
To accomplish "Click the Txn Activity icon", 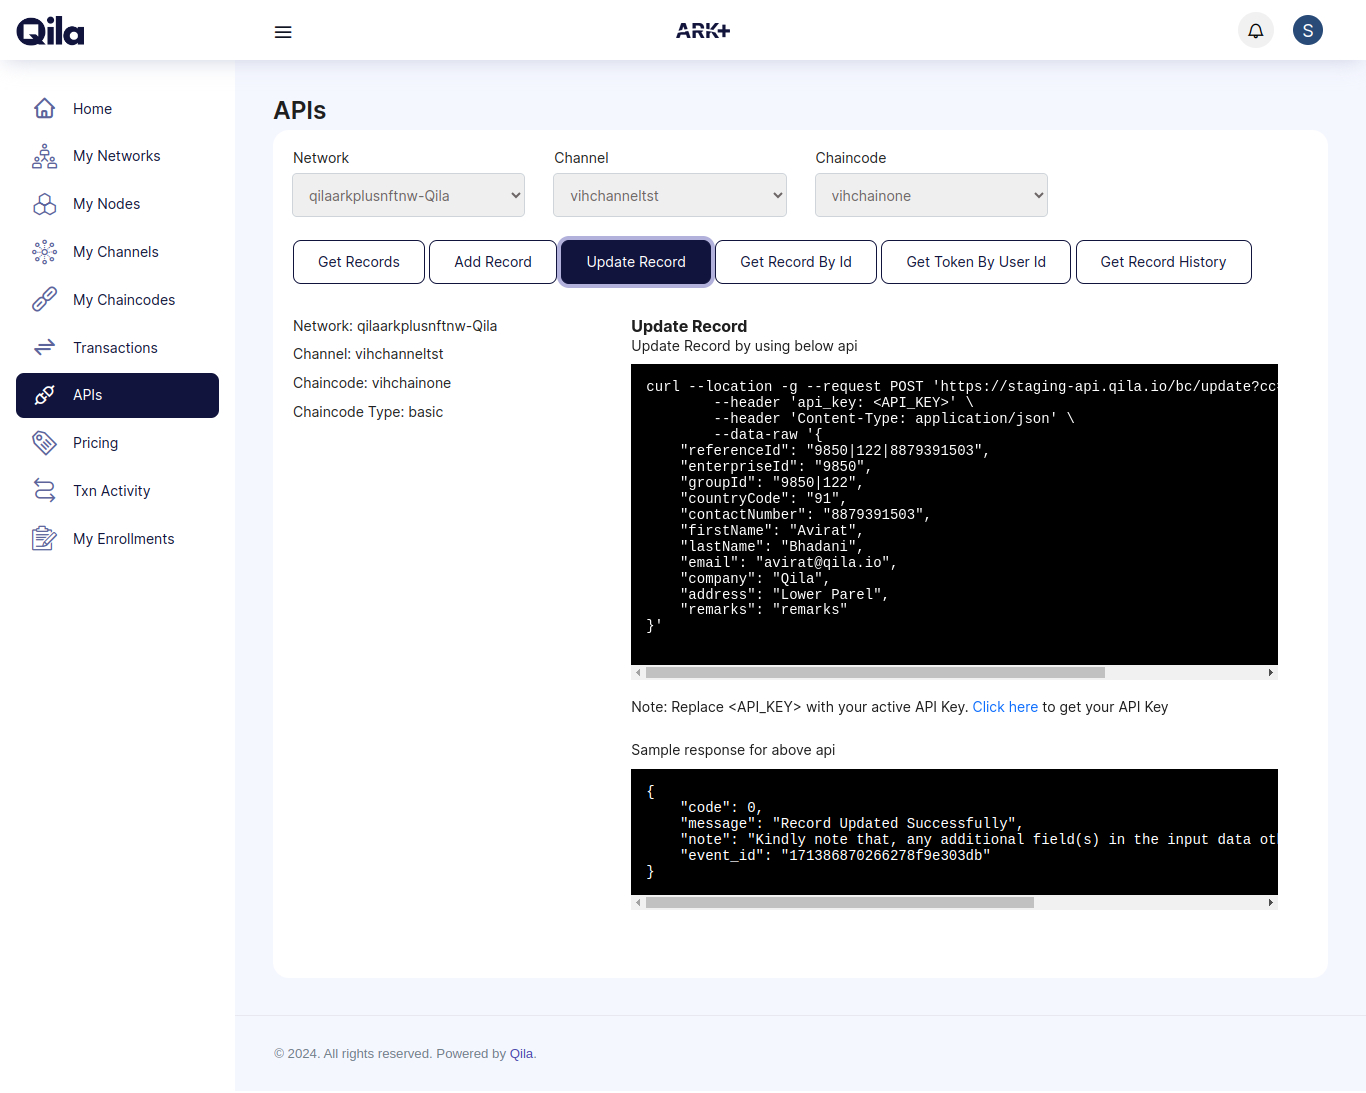I will pos(45,490).
